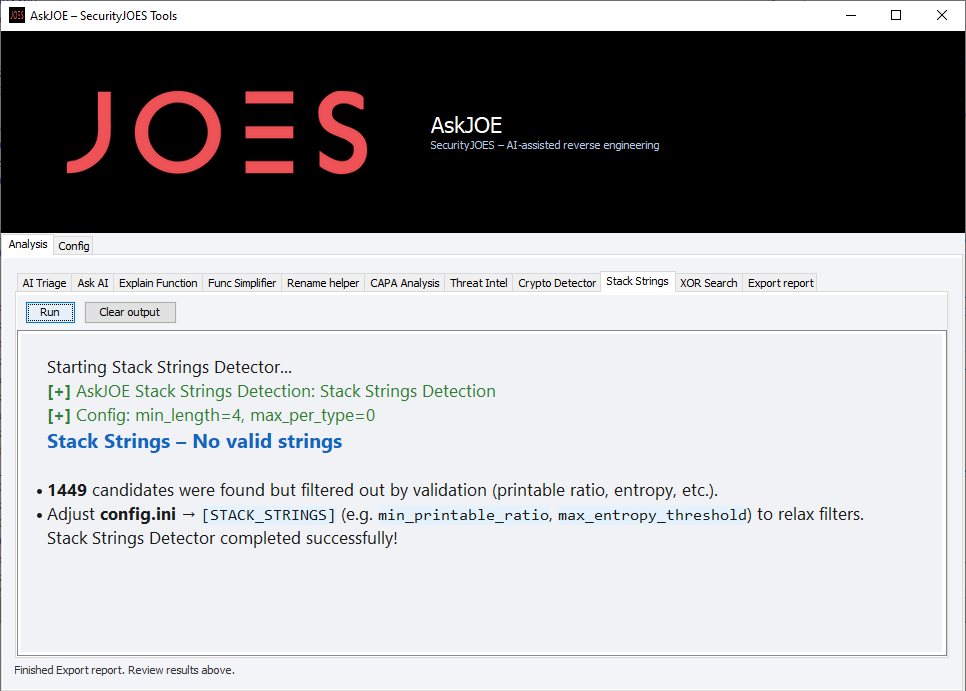Click the Config min_length=4 output line
This screenshot has width=966, height=691.
(x=211, y=416)
